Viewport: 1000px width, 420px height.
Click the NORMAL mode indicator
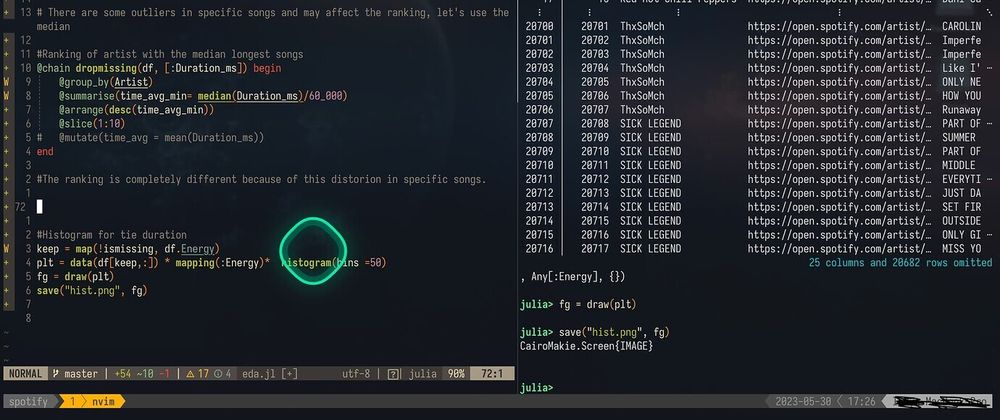tap(25, 373)
